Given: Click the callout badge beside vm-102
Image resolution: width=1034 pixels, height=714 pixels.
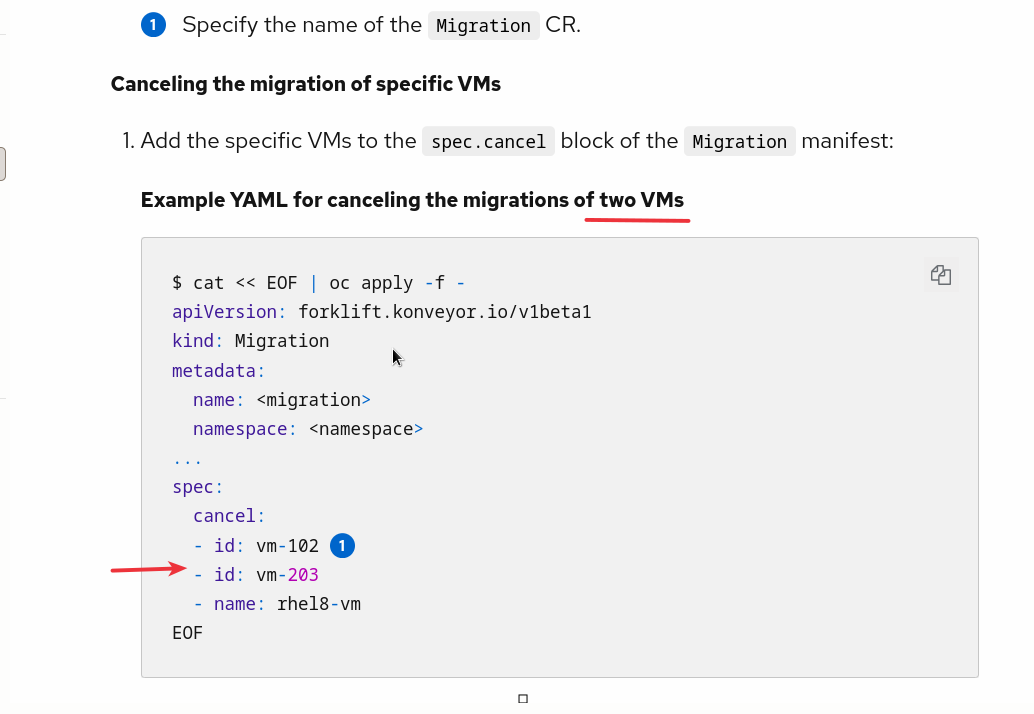Looking at the screenshot, I should click(x=342, y=546).
